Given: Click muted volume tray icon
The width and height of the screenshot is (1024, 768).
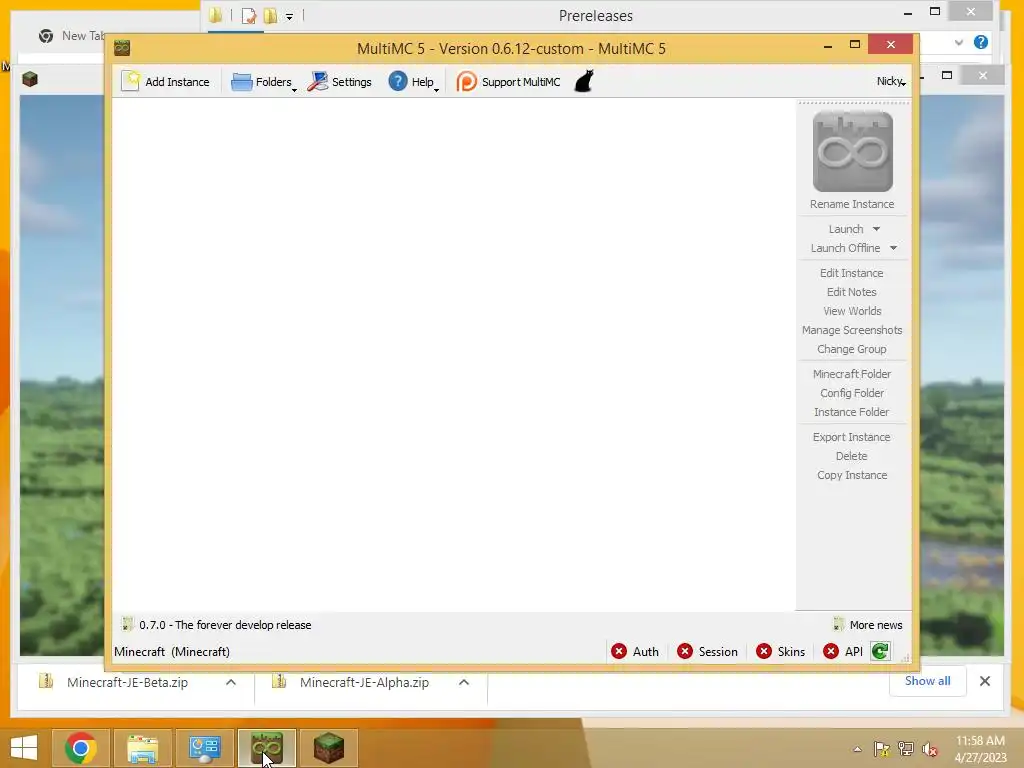Looking at the screenshot, I should coord(930,749).
